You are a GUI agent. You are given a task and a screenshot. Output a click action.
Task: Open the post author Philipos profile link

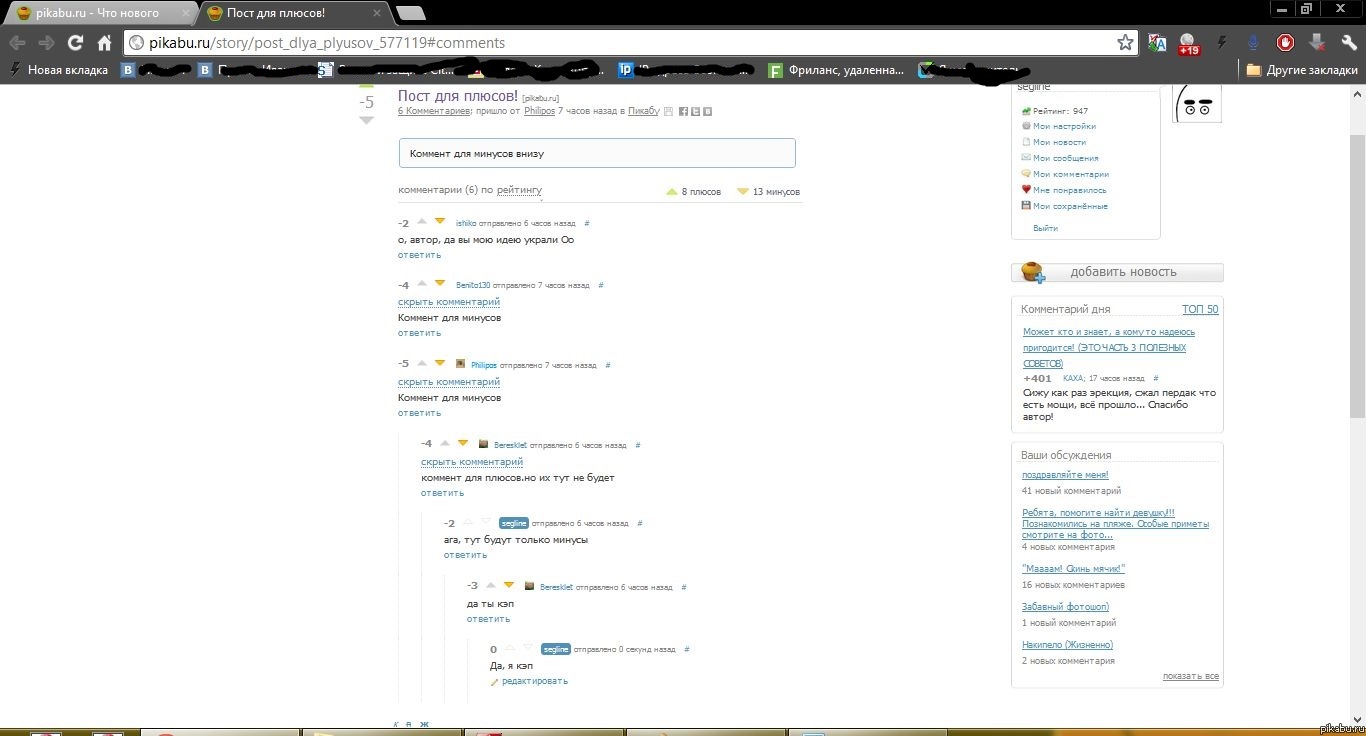click(539, 111)
